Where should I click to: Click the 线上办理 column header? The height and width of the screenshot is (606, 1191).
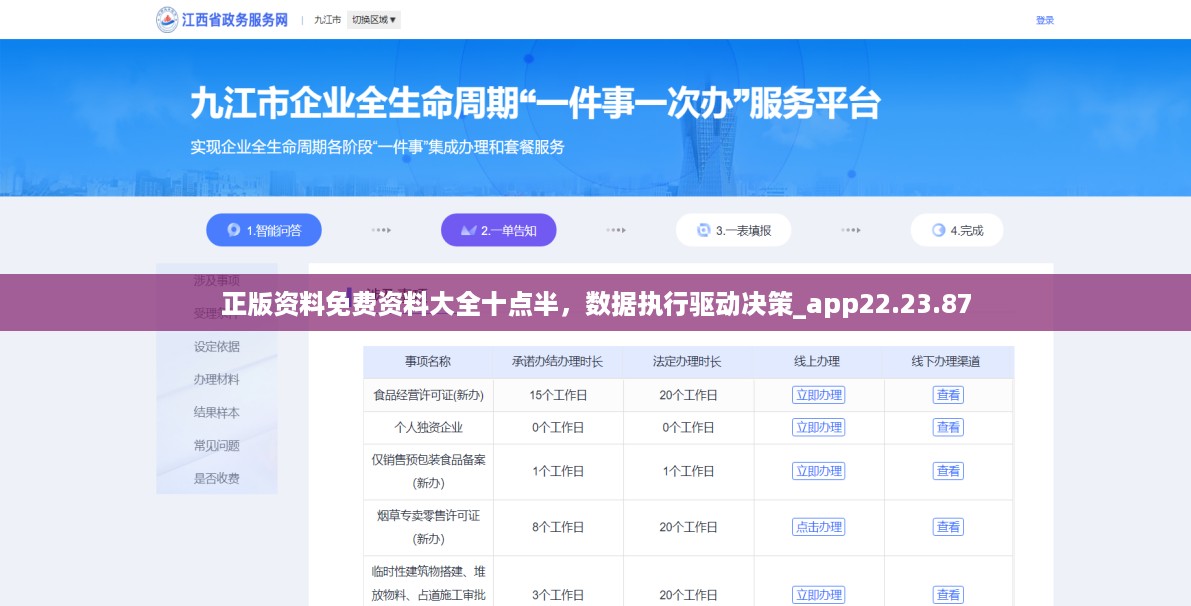817,361
